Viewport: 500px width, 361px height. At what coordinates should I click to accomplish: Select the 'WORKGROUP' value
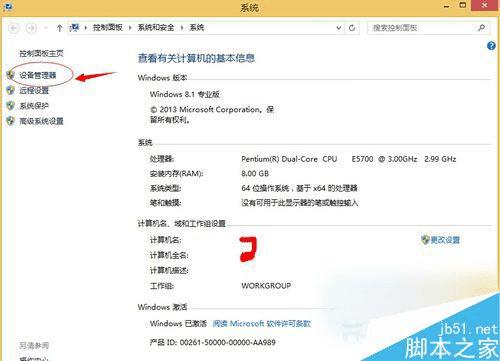click(266, 286)
